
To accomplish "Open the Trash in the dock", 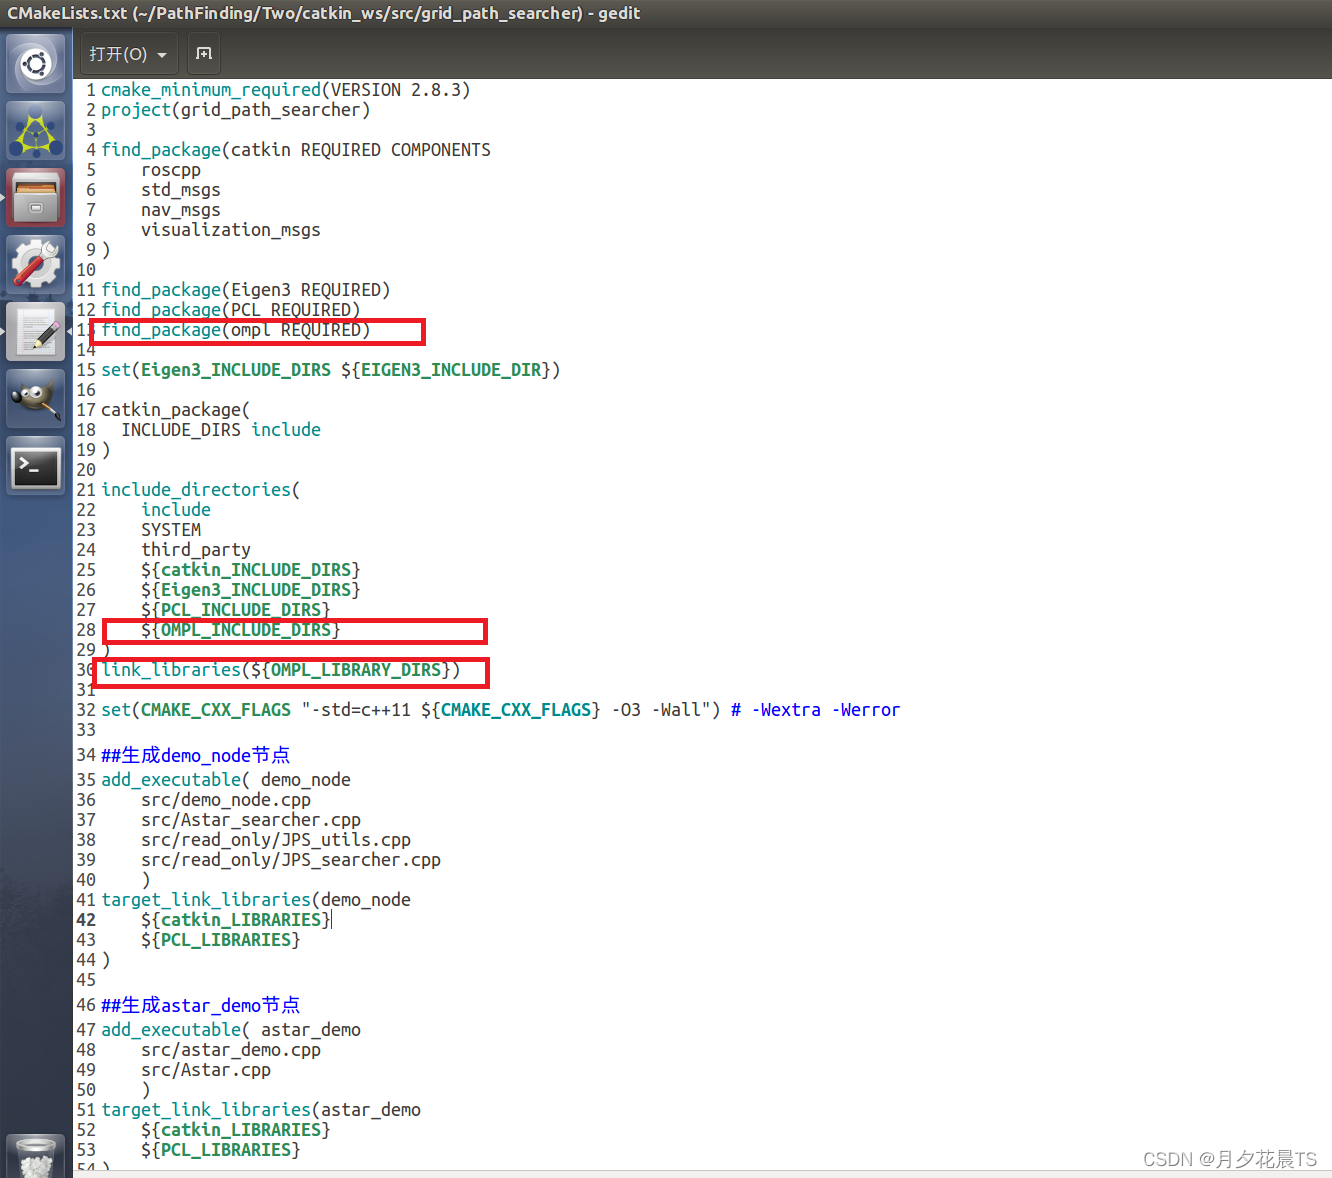I will (36, 1157).
